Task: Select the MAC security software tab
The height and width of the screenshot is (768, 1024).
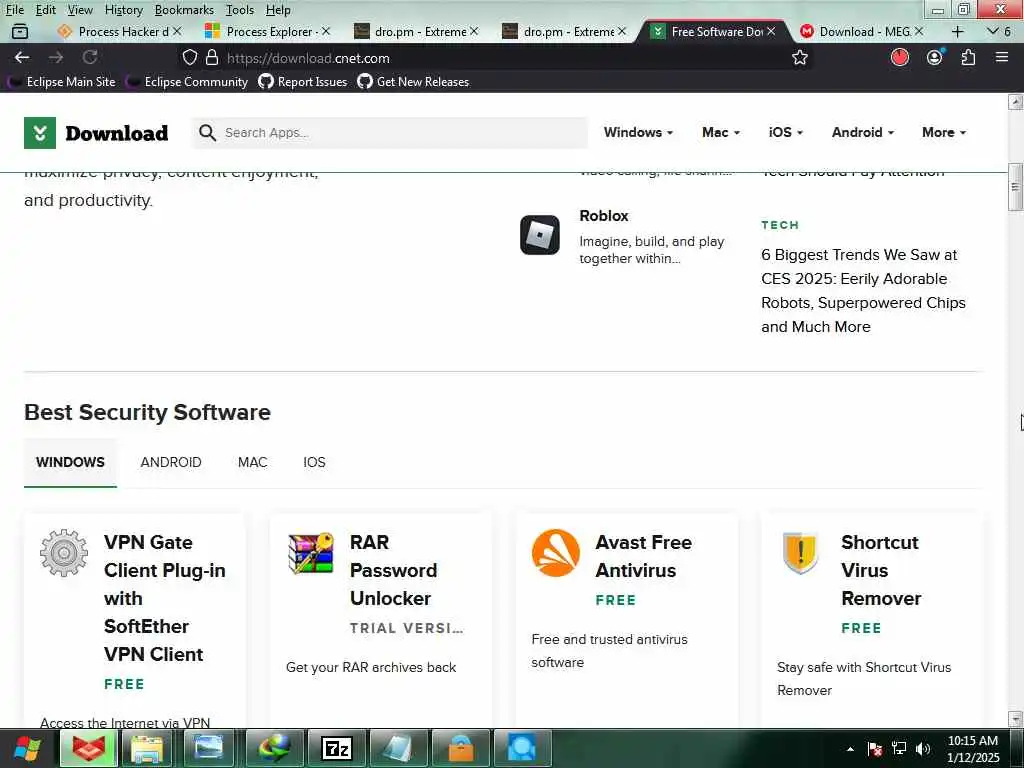Action: [x=253, y=462]
